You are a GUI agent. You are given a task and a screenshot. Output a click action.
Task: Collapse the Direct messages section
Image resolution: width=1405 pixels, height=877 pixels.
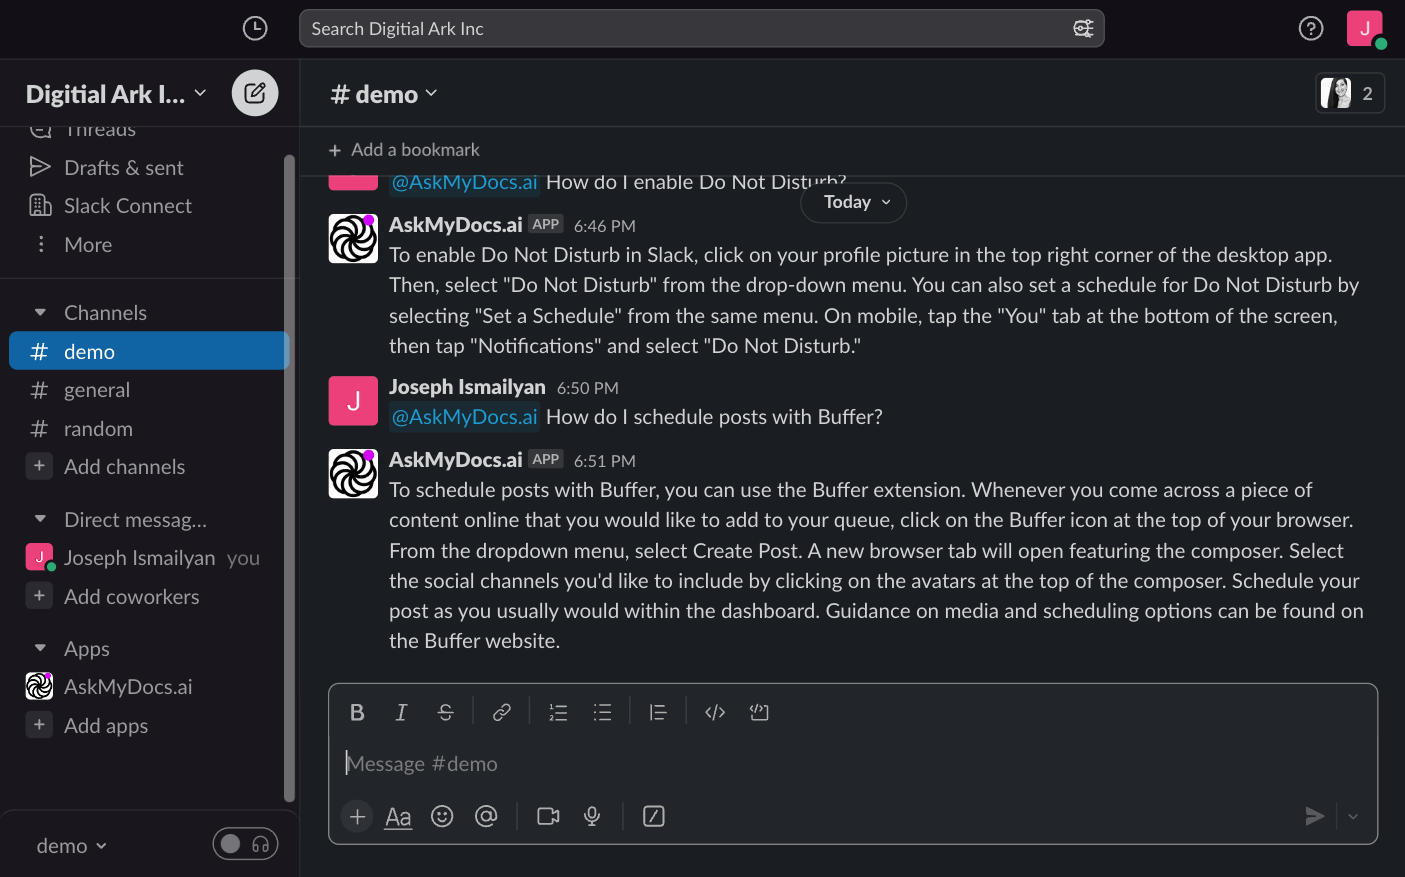point(40,519)
